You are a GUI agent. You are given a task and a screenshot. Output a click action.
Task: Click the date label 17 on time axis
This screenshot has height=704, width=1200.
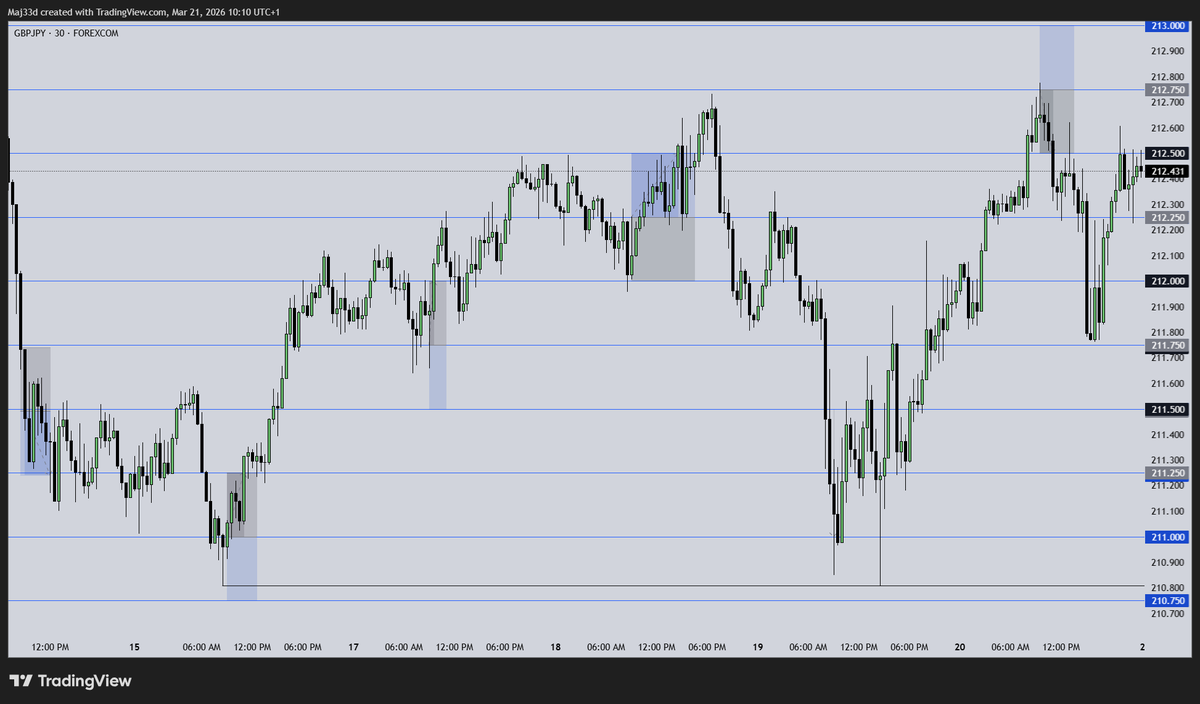(x=353, y=647)
